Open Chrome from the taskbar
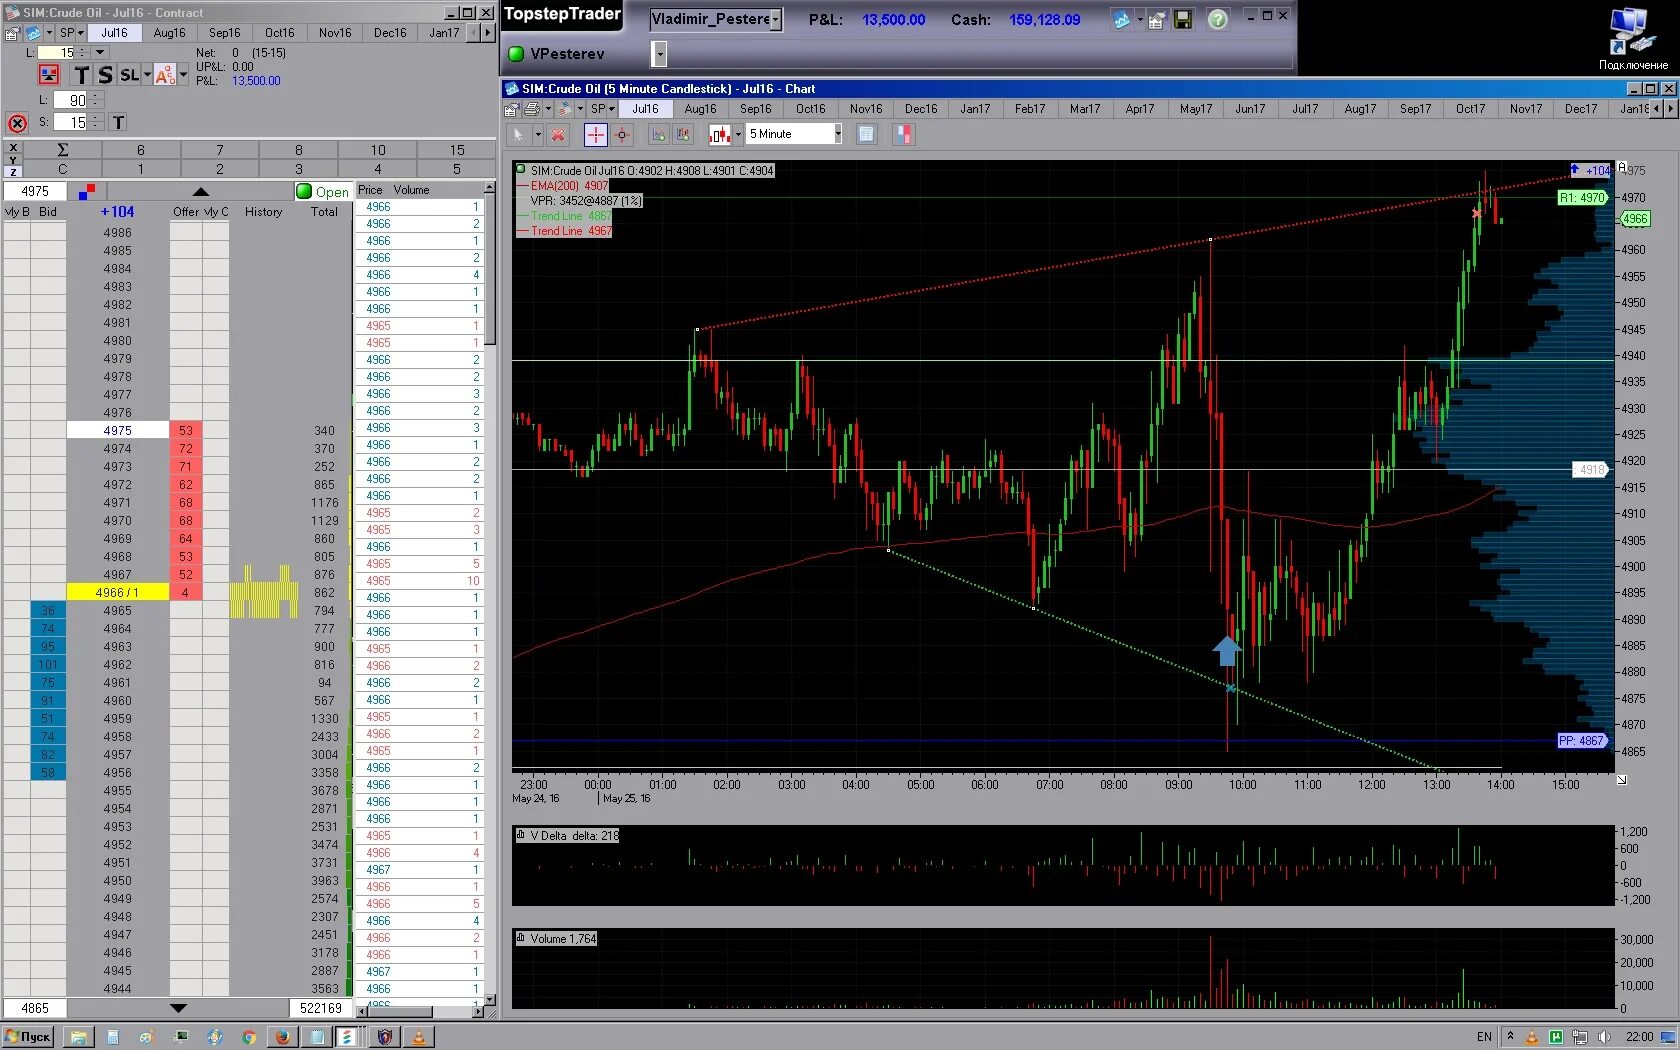 point(249,1037)
